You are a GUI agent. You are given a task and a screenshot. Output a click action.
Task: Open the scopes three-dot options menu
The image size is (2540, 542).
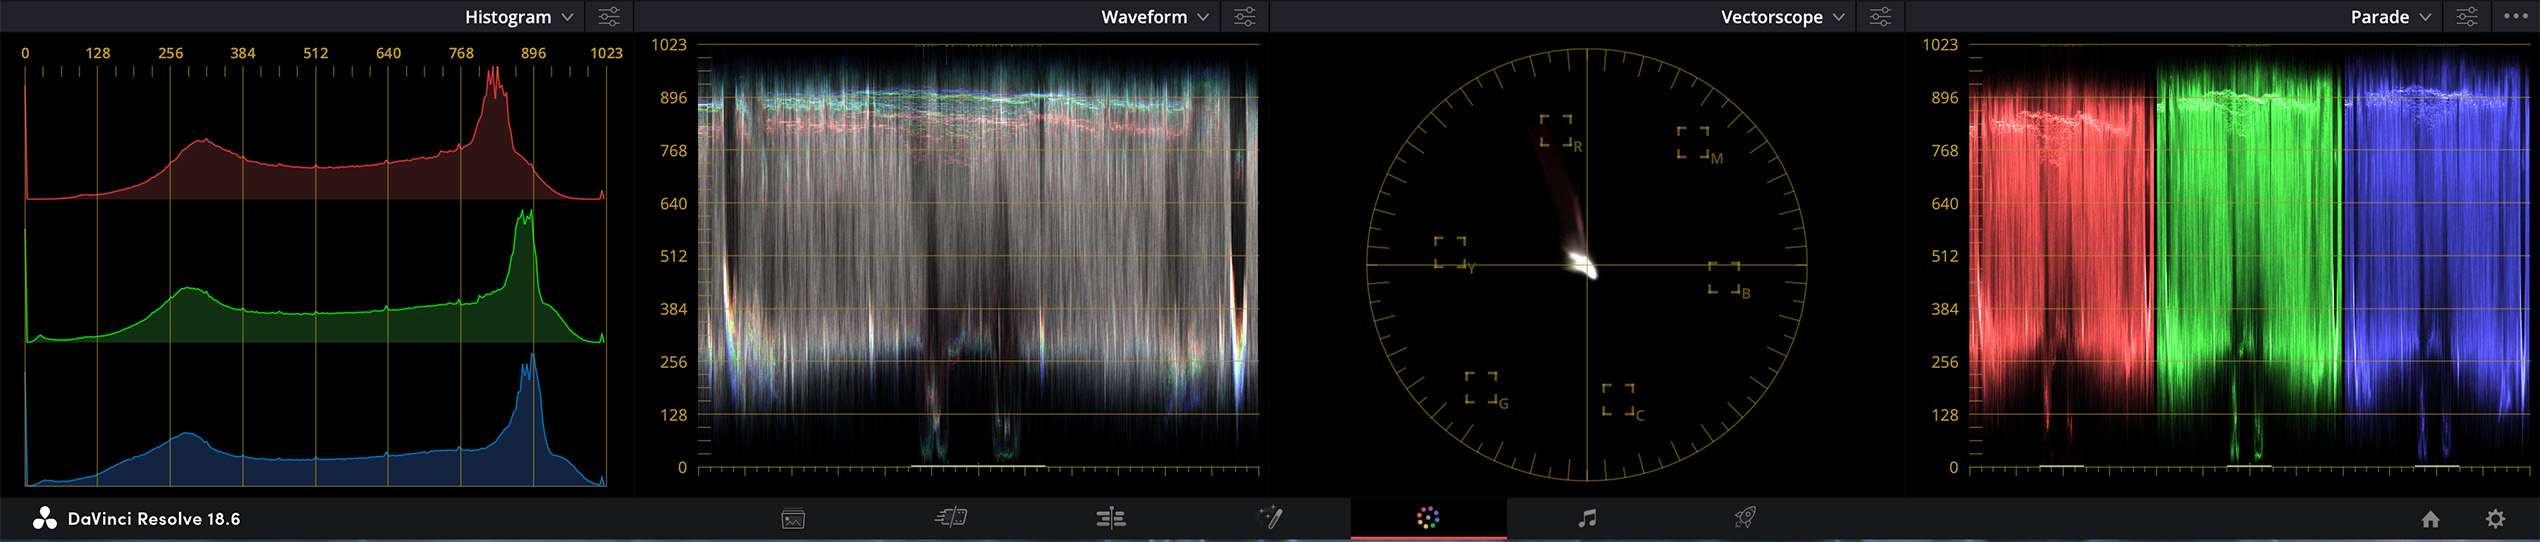(x=2516, y=17)
